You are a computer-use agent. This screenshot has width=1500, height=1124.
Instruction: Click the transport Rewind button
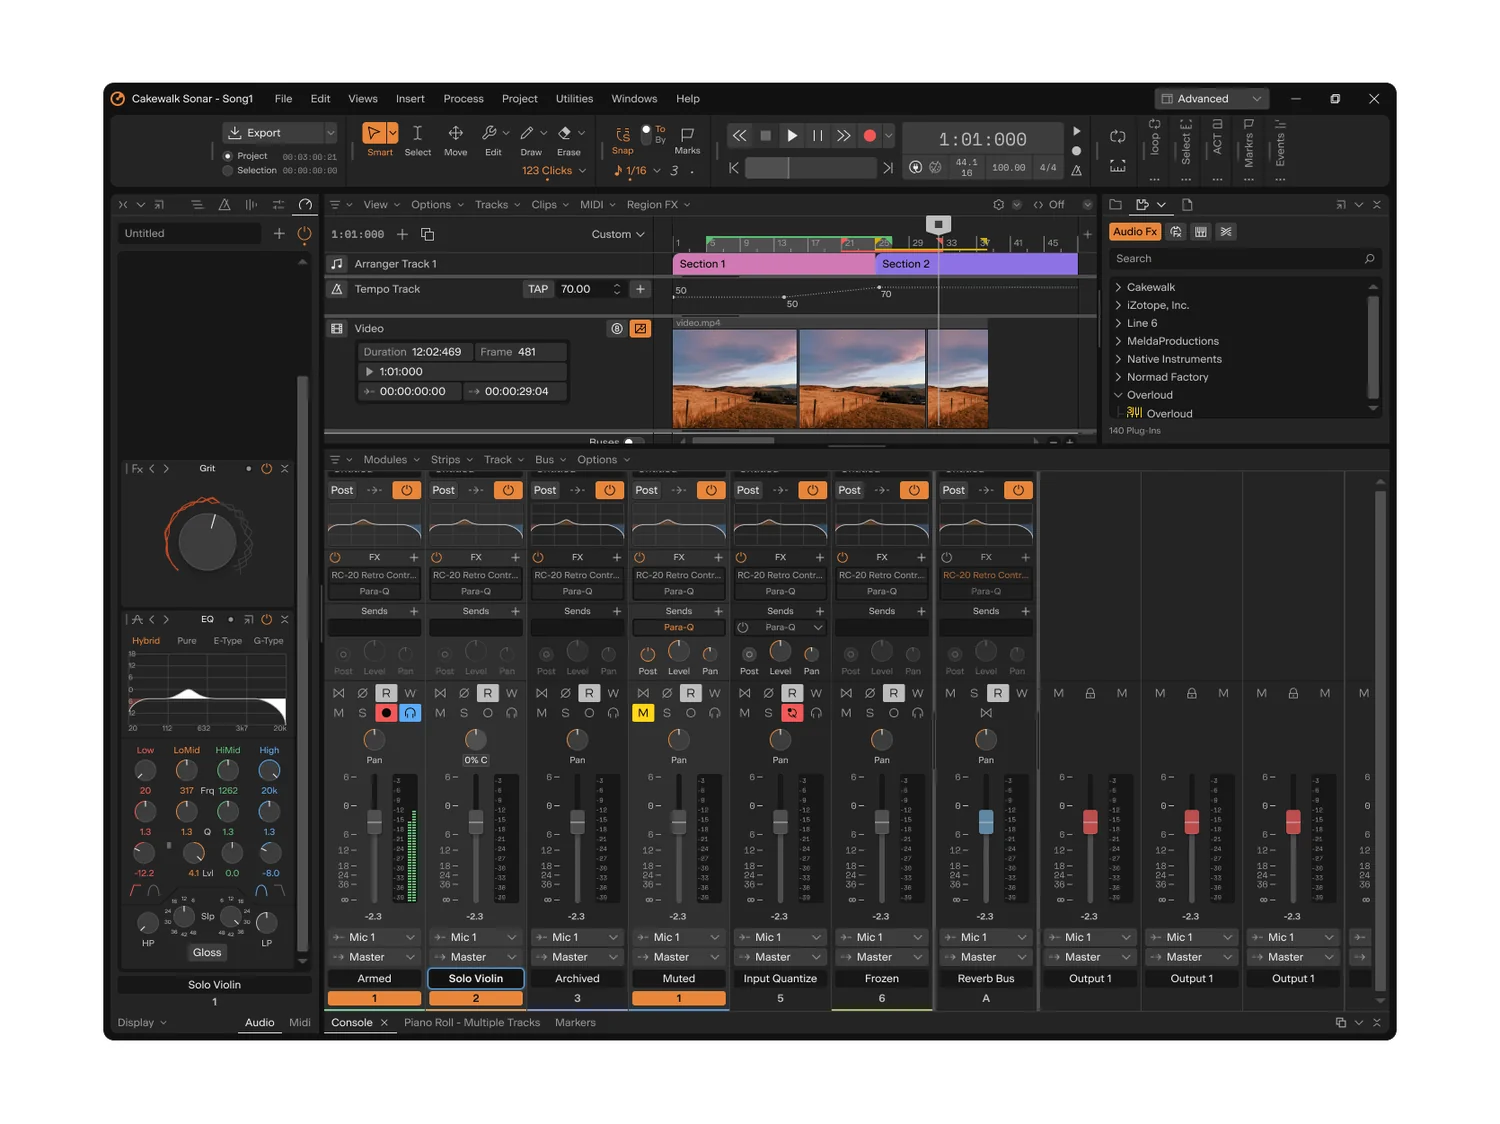(x=739, y=136)
